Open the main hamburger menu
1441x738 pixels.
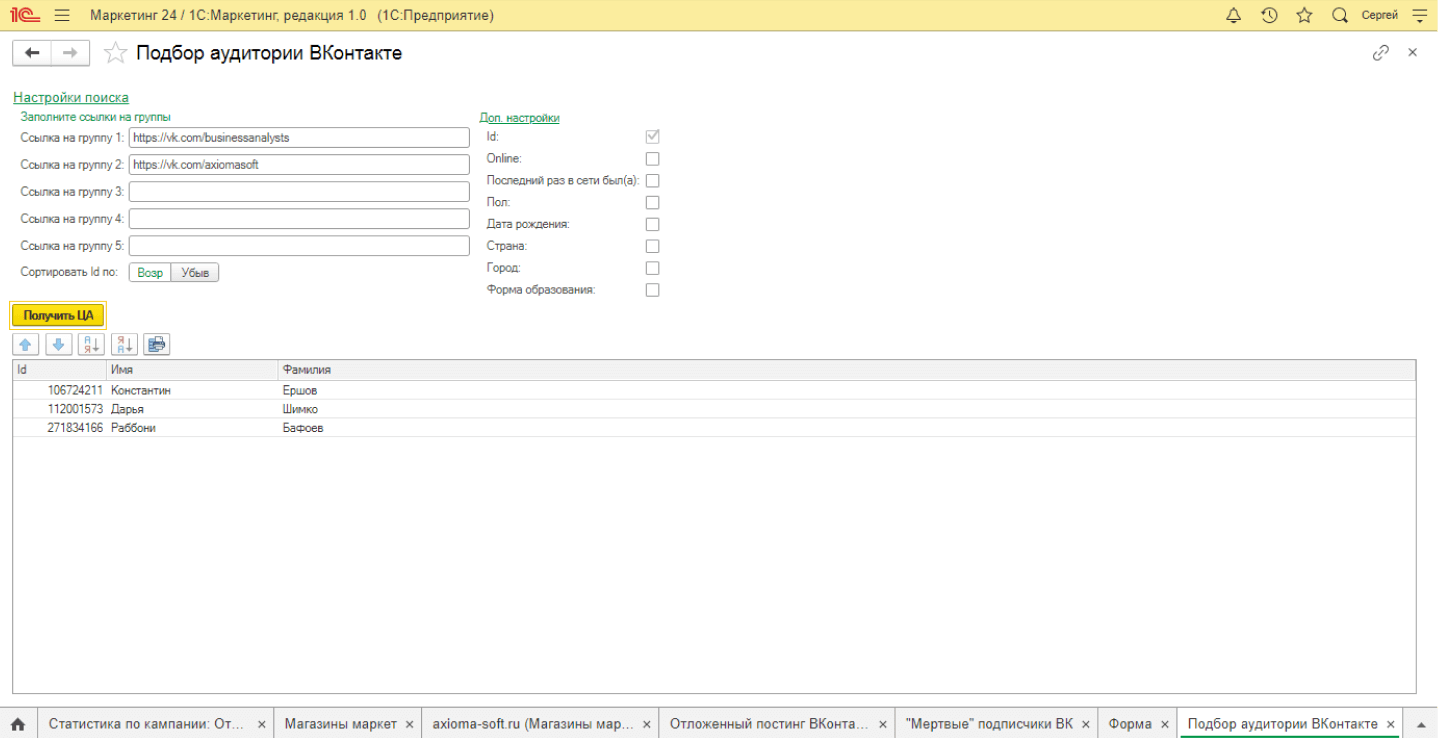coord(62,15)
